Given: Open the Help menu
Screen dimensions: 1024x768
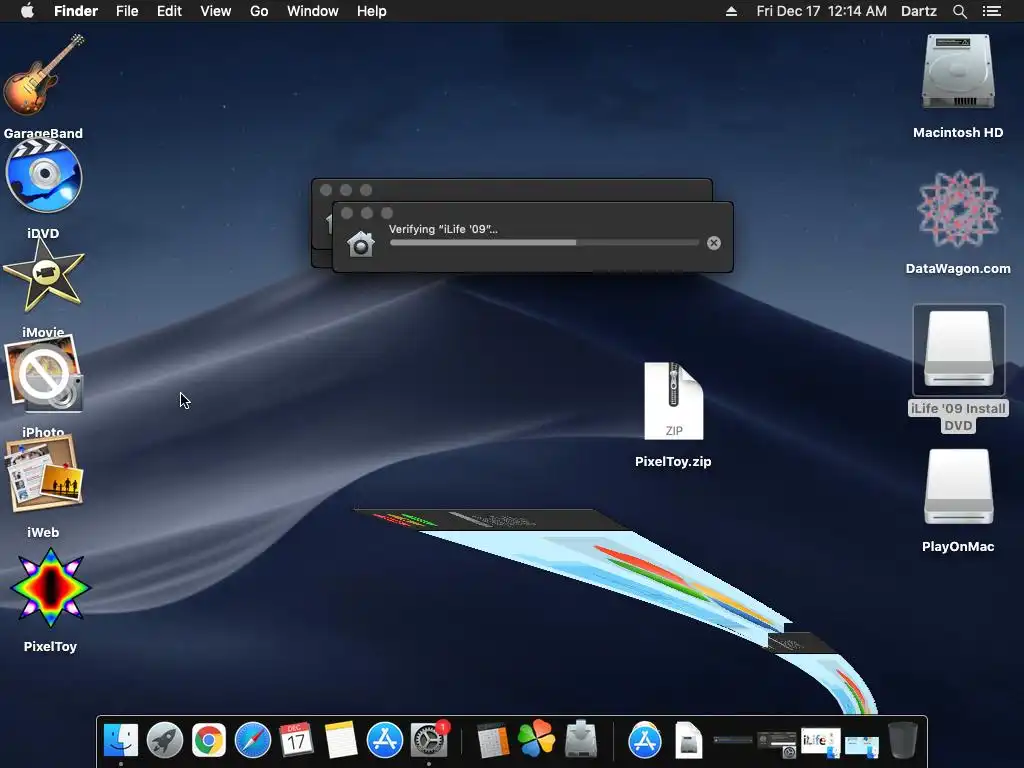Looking at the screenshot, I should click(x=372, y=11).
